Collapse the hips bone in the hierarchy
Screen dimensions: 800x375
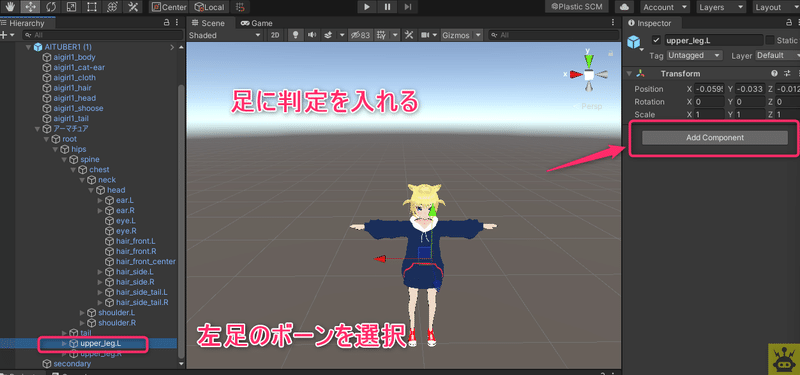(x=55, y=149)
